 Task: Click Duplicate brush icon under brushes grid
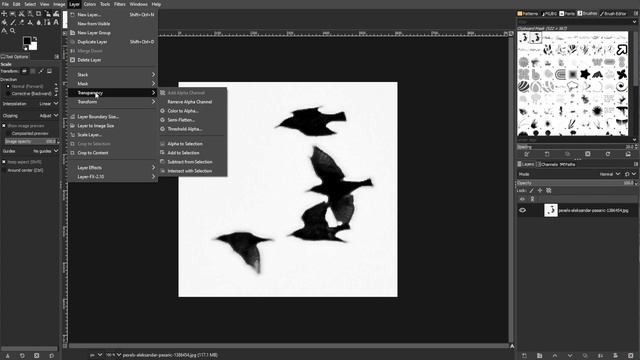point(567,154)
